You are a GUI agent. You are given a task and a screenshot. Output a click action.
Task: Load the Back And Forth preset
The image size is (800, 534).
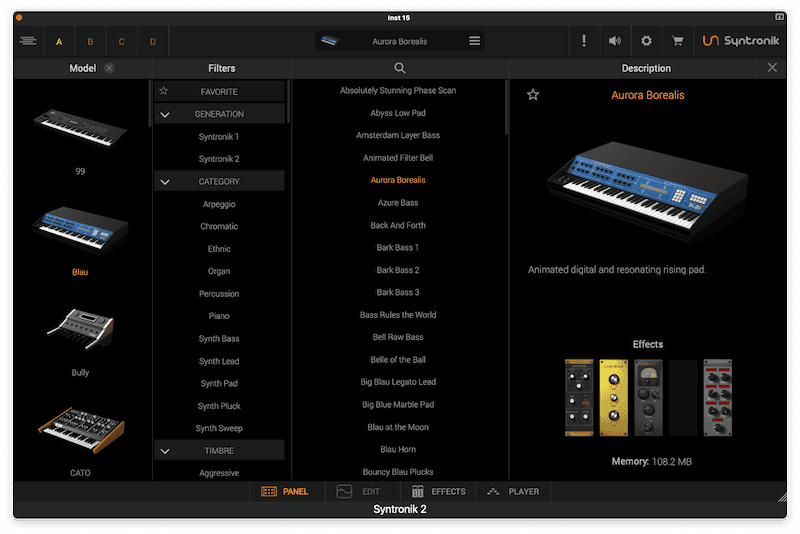[398, 225]
